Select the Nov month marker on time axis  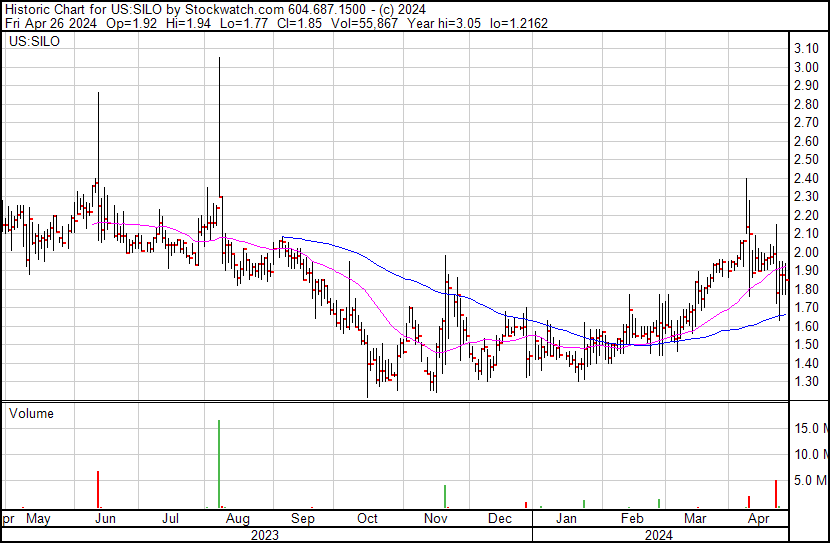click(435, 519)
